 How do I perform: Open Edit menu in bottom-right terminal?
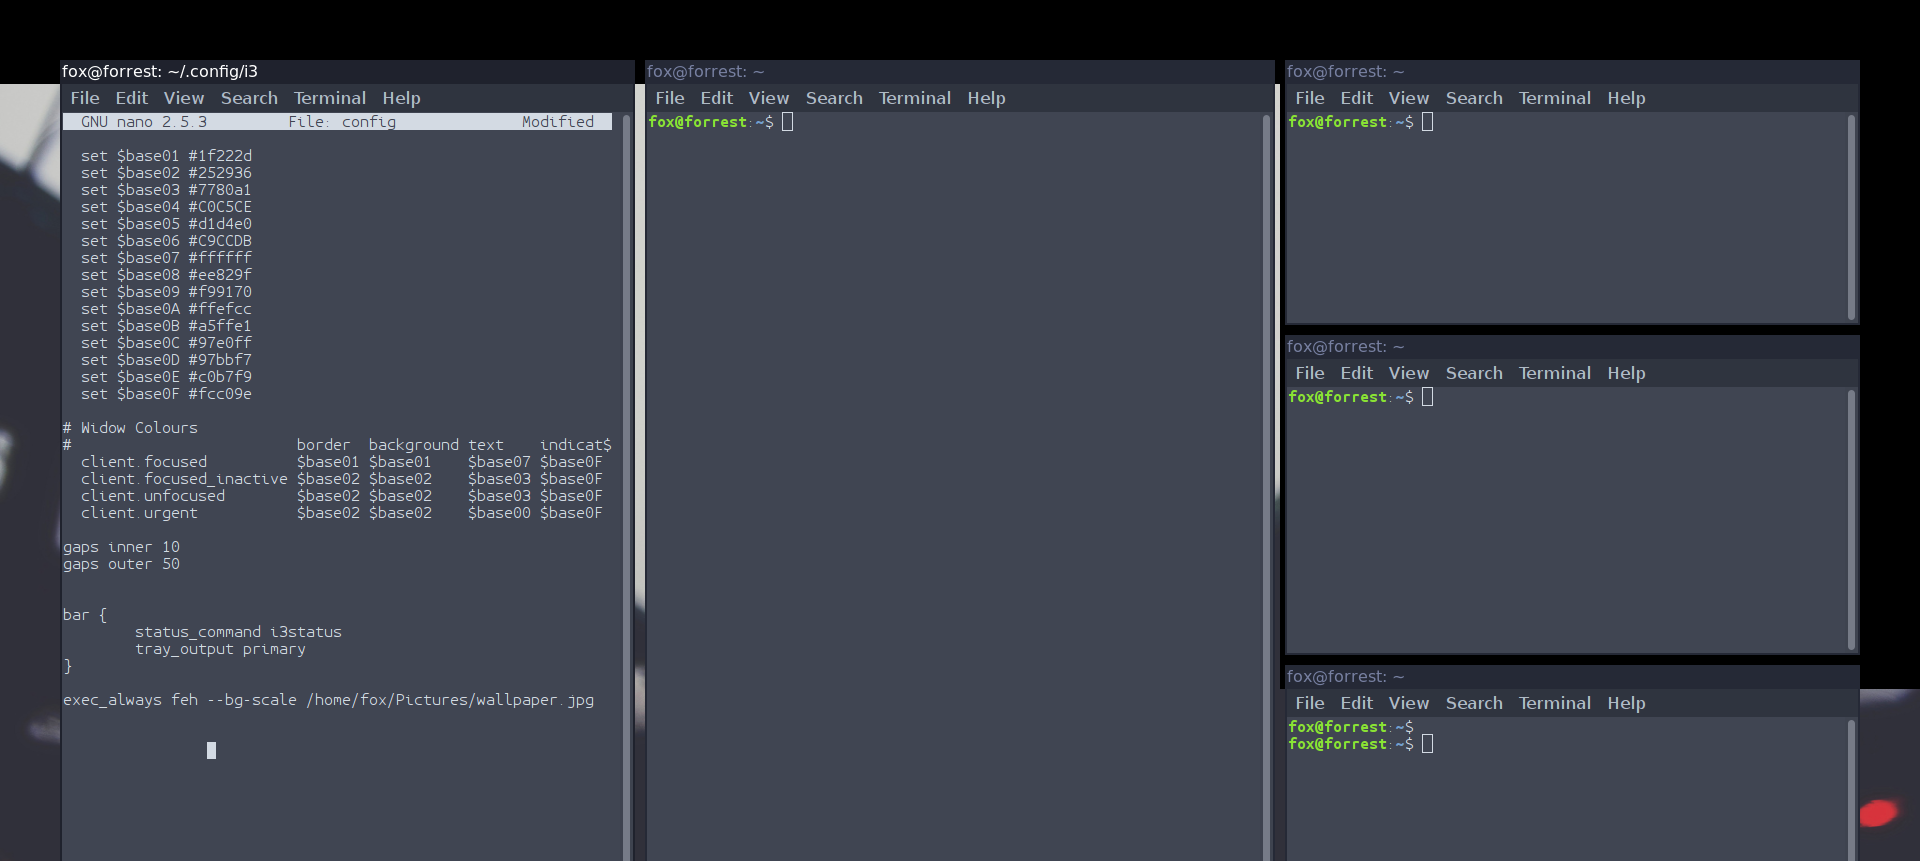pyautogui.click(x=1356, y=703)
